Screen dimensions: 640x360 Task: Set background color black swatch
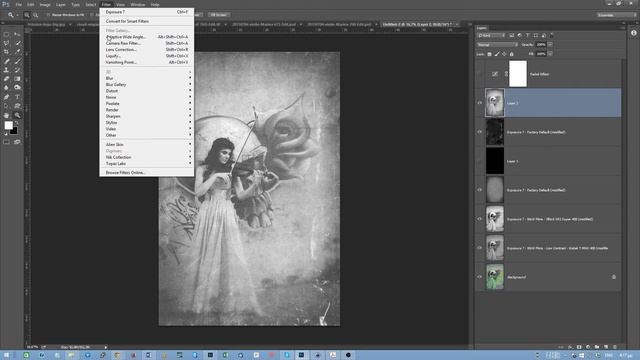[15, 132]
